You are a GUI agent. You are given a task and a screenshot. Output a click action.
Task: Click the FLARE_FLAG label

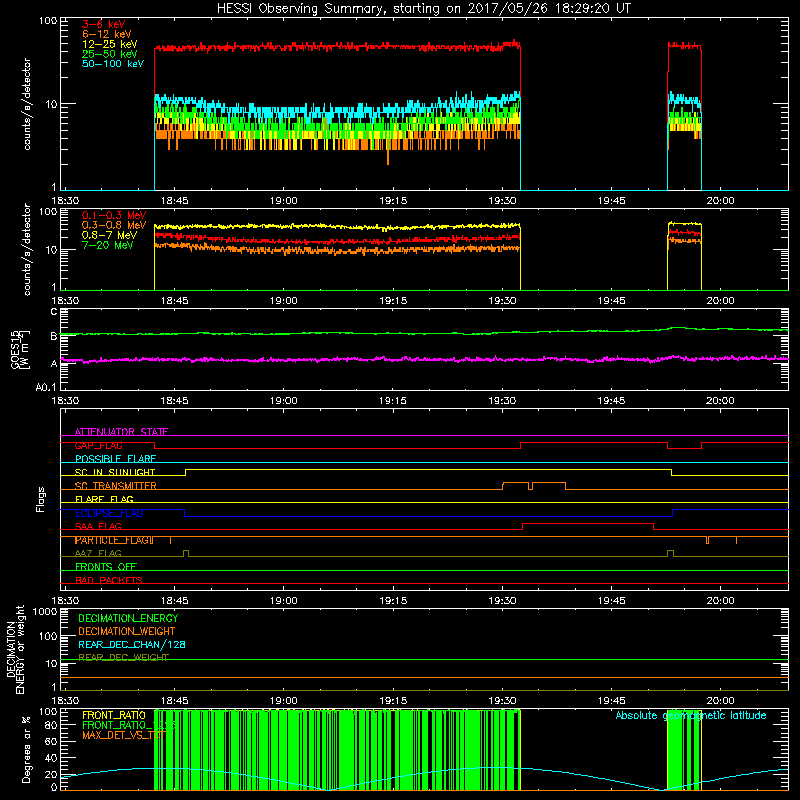tap(104, 499)
